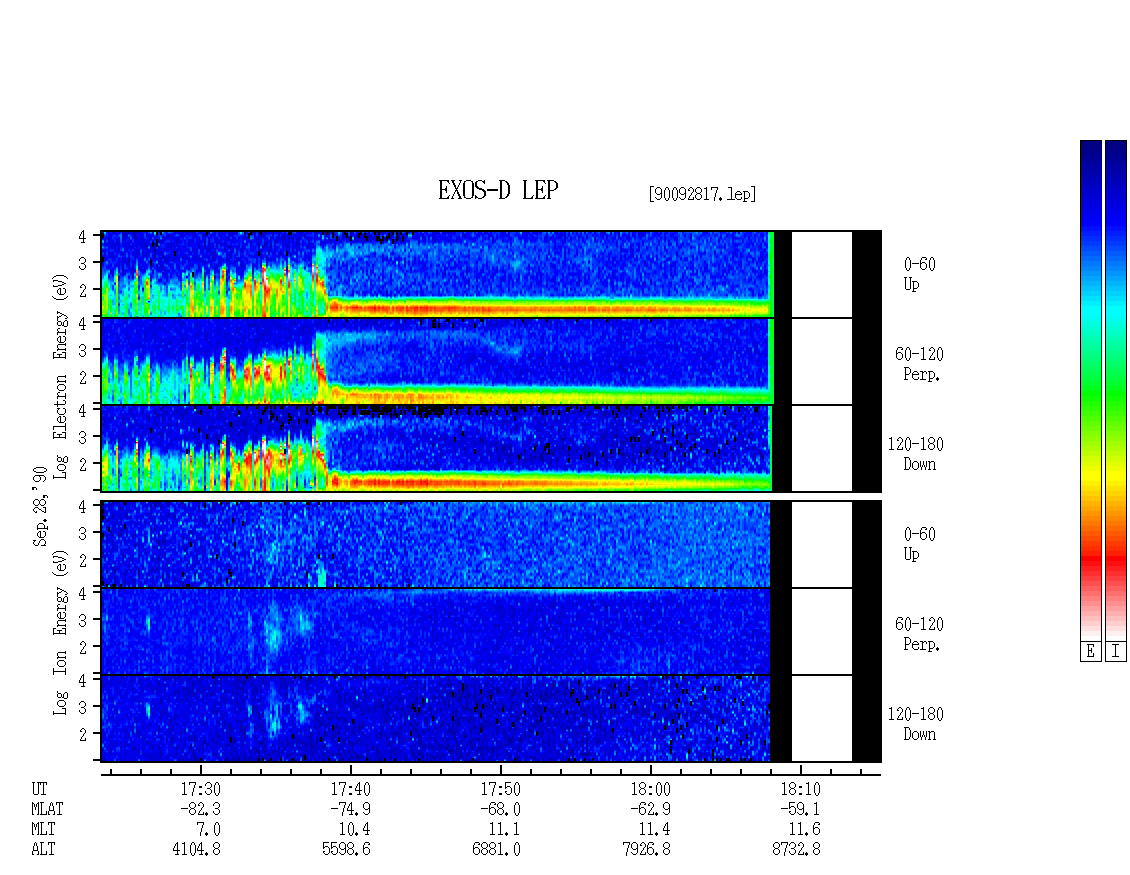Click the boxed E label under the color bar
Viewport: 1130px width, 875px height.
pos(1090,652)
